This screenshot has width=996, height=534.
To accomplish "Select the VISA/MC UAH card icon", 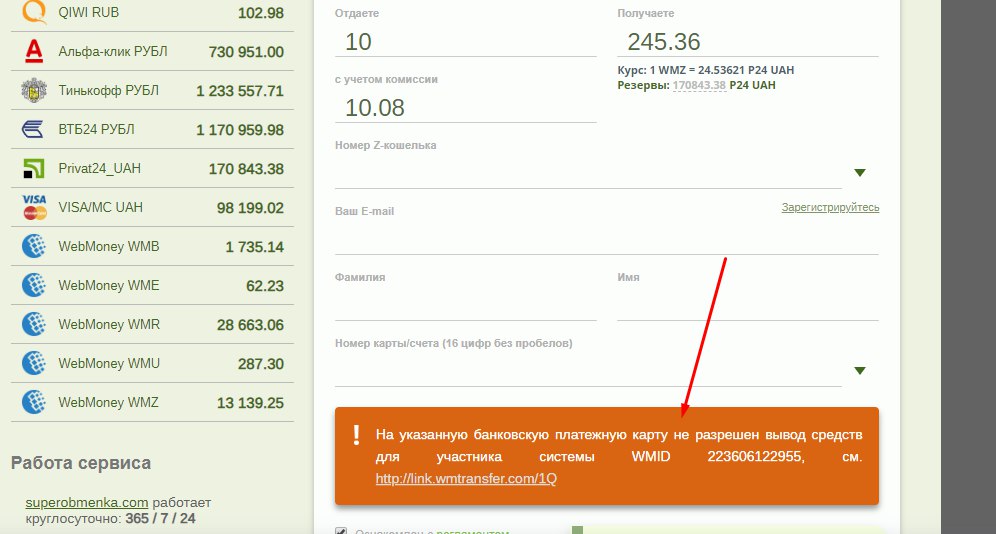I will 34,208.
